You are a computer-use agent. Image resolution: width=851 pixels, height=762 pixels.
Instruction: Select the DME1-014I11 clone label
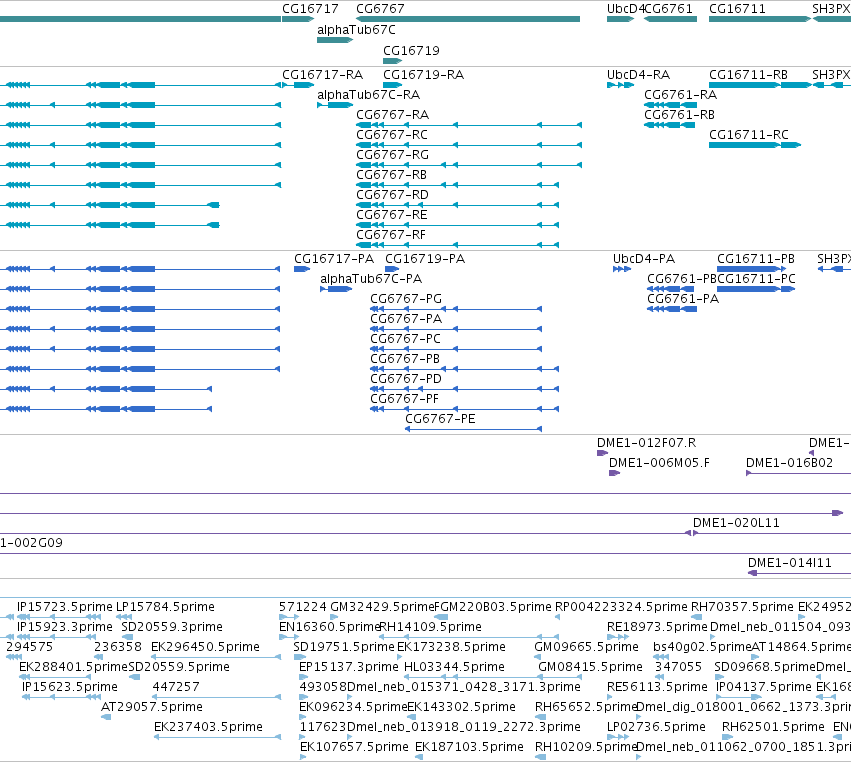pyautogui.click(x=790, y=562)
